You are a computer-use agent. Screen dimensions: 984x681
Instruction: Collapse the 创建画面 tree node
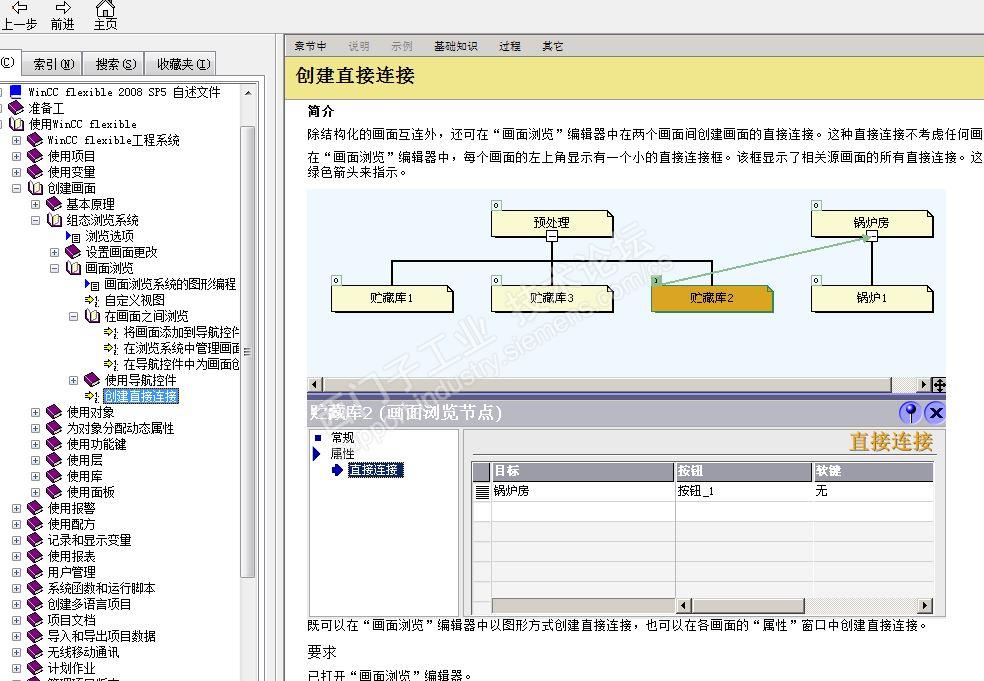point(17,188)
